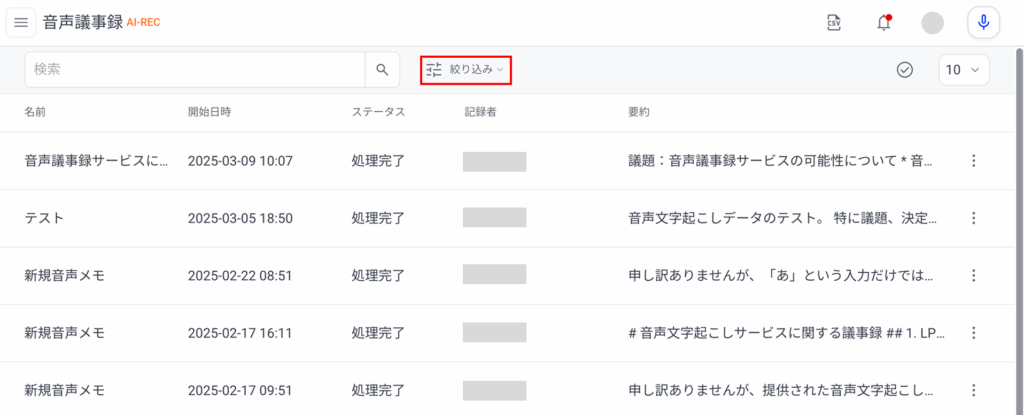The height and width of the screenshot is (415, 1024).
Task: Click the 名前 column header
Action: tap(35, 112)
